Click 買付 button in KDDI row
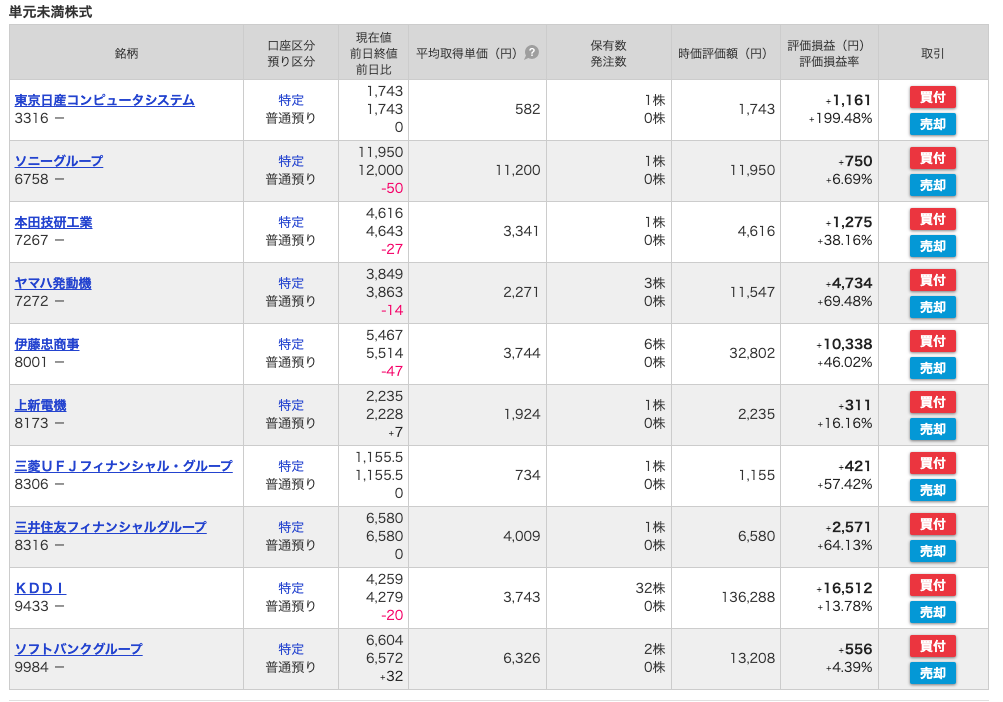The height and width of the screenshot is (702, 1003). click(933, 585)
